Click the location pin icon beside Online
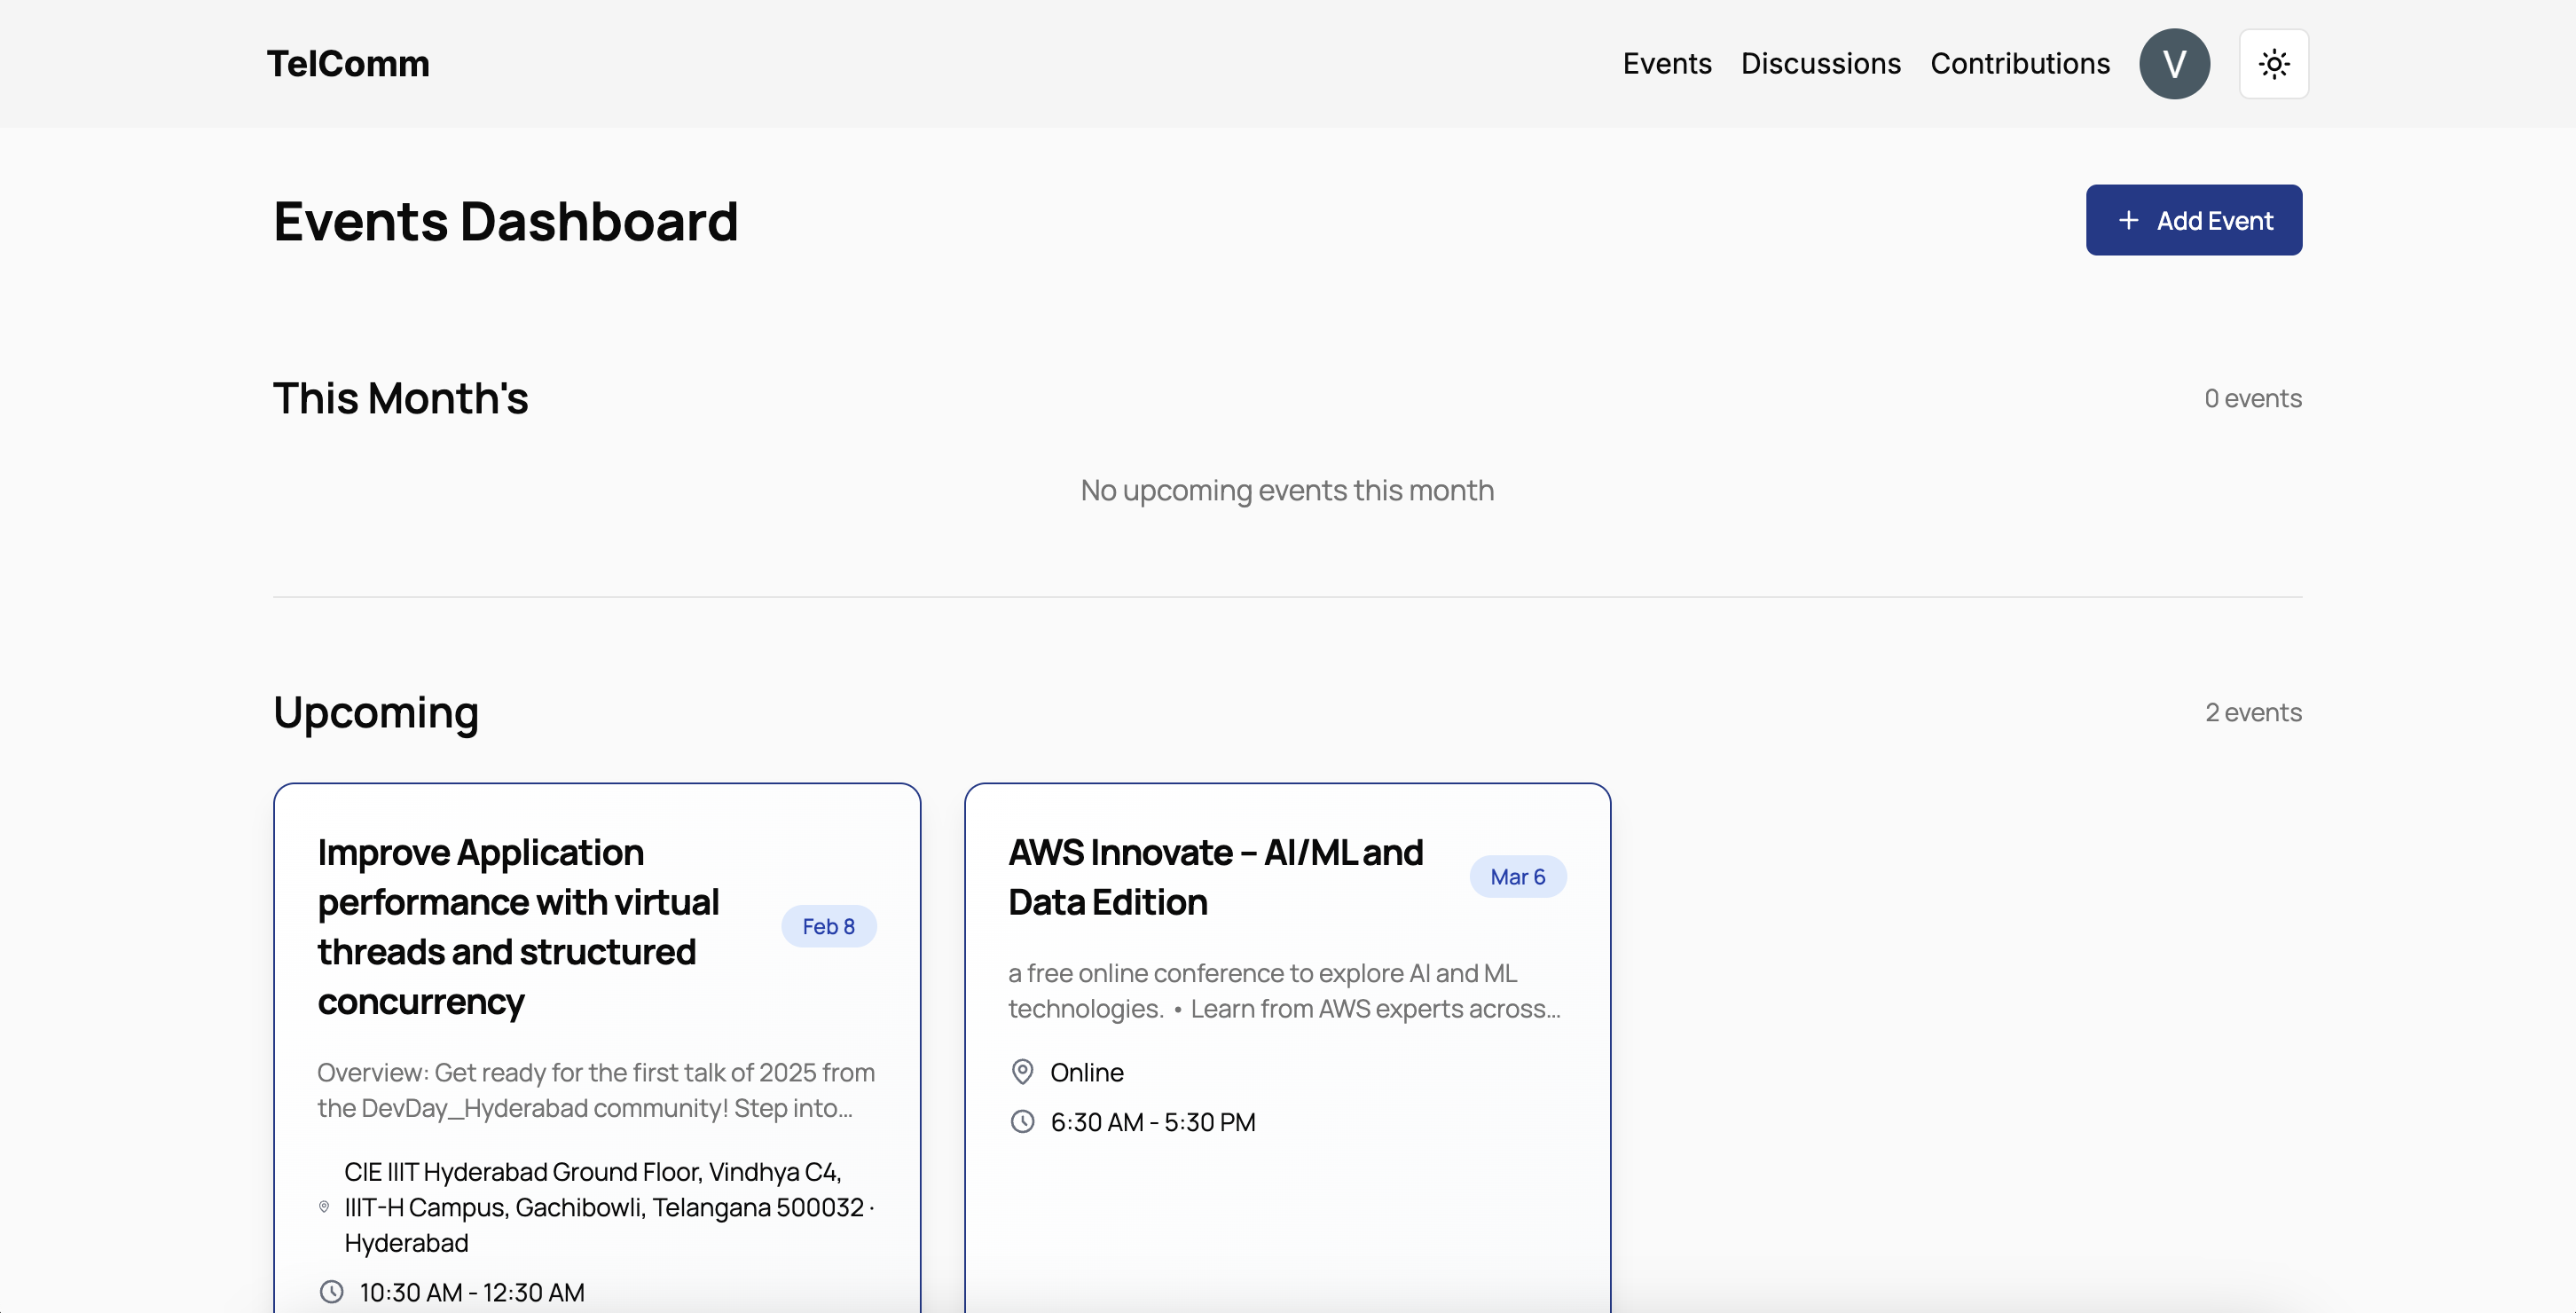The image size is (2576, 1313). (1022, 1072)
